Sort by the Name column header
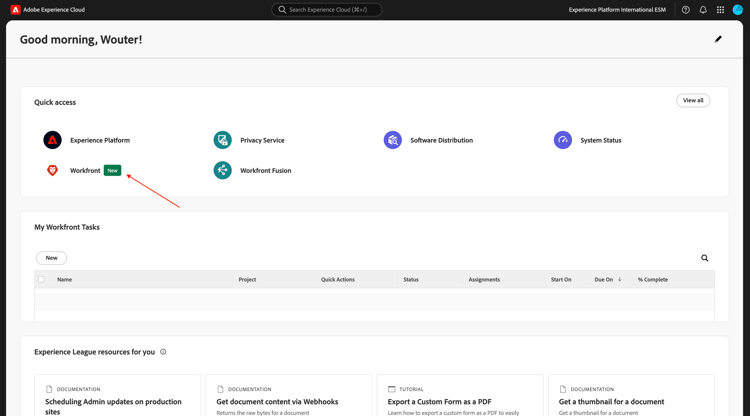The image size is (750, 416). (x=65, y=279)
